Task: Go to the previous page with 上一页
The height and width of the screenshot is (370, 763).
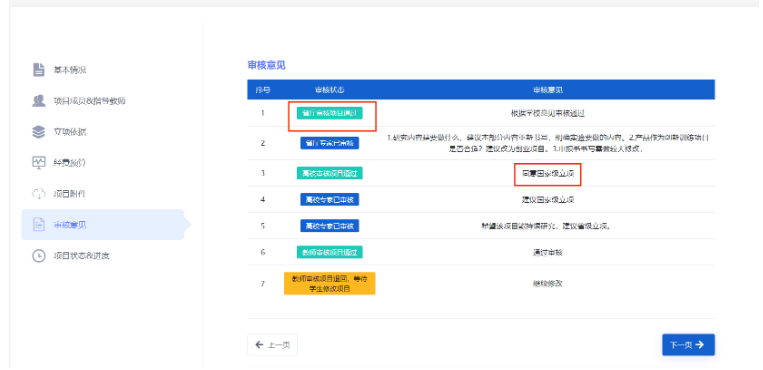Action: pyautogui.click(x=272, y=345)
